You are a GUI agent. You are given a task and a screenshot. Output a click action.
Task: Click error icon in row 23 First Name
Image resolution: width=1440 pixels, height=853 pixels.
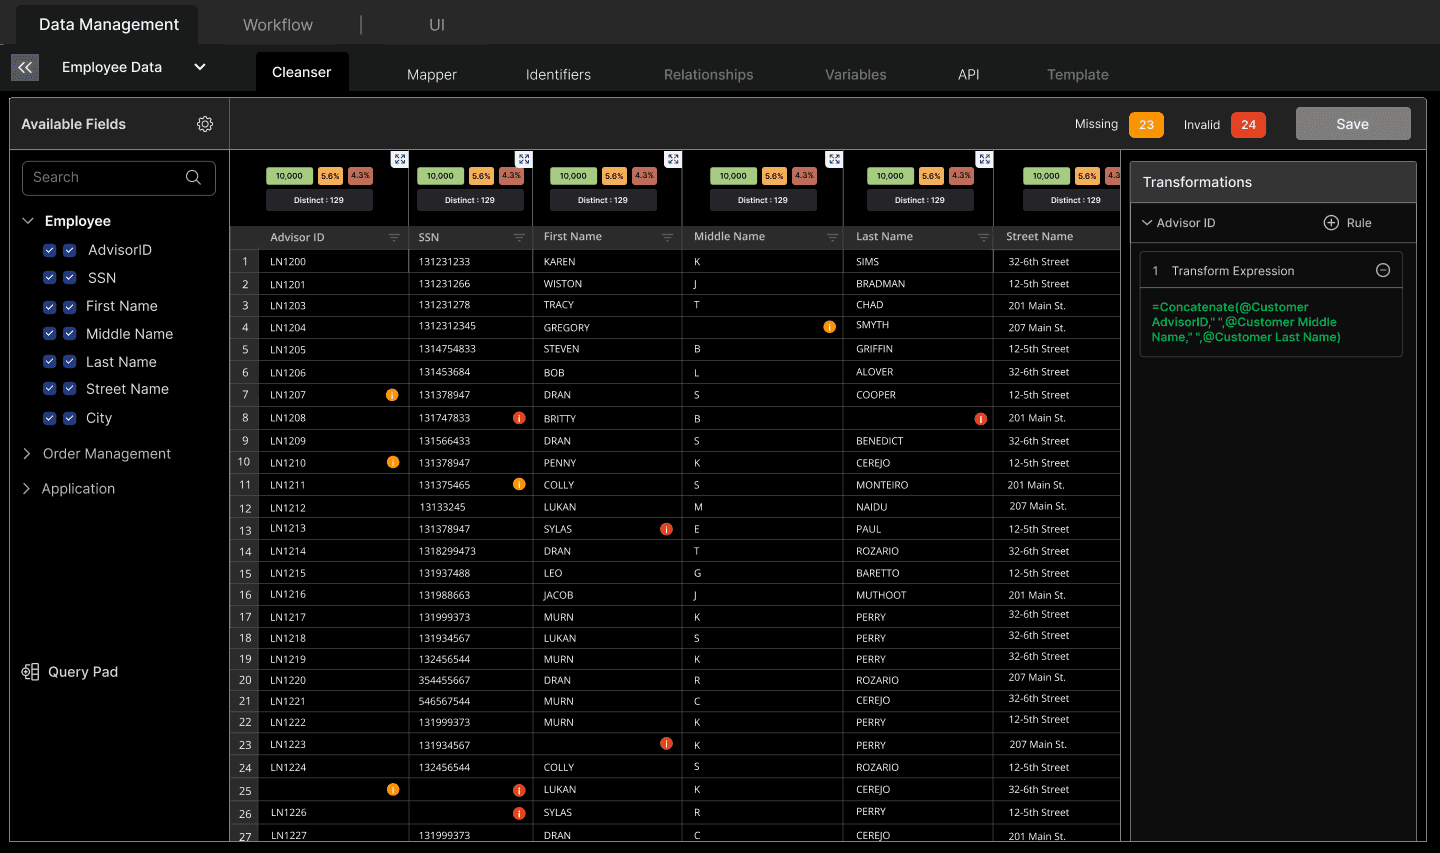666,743
